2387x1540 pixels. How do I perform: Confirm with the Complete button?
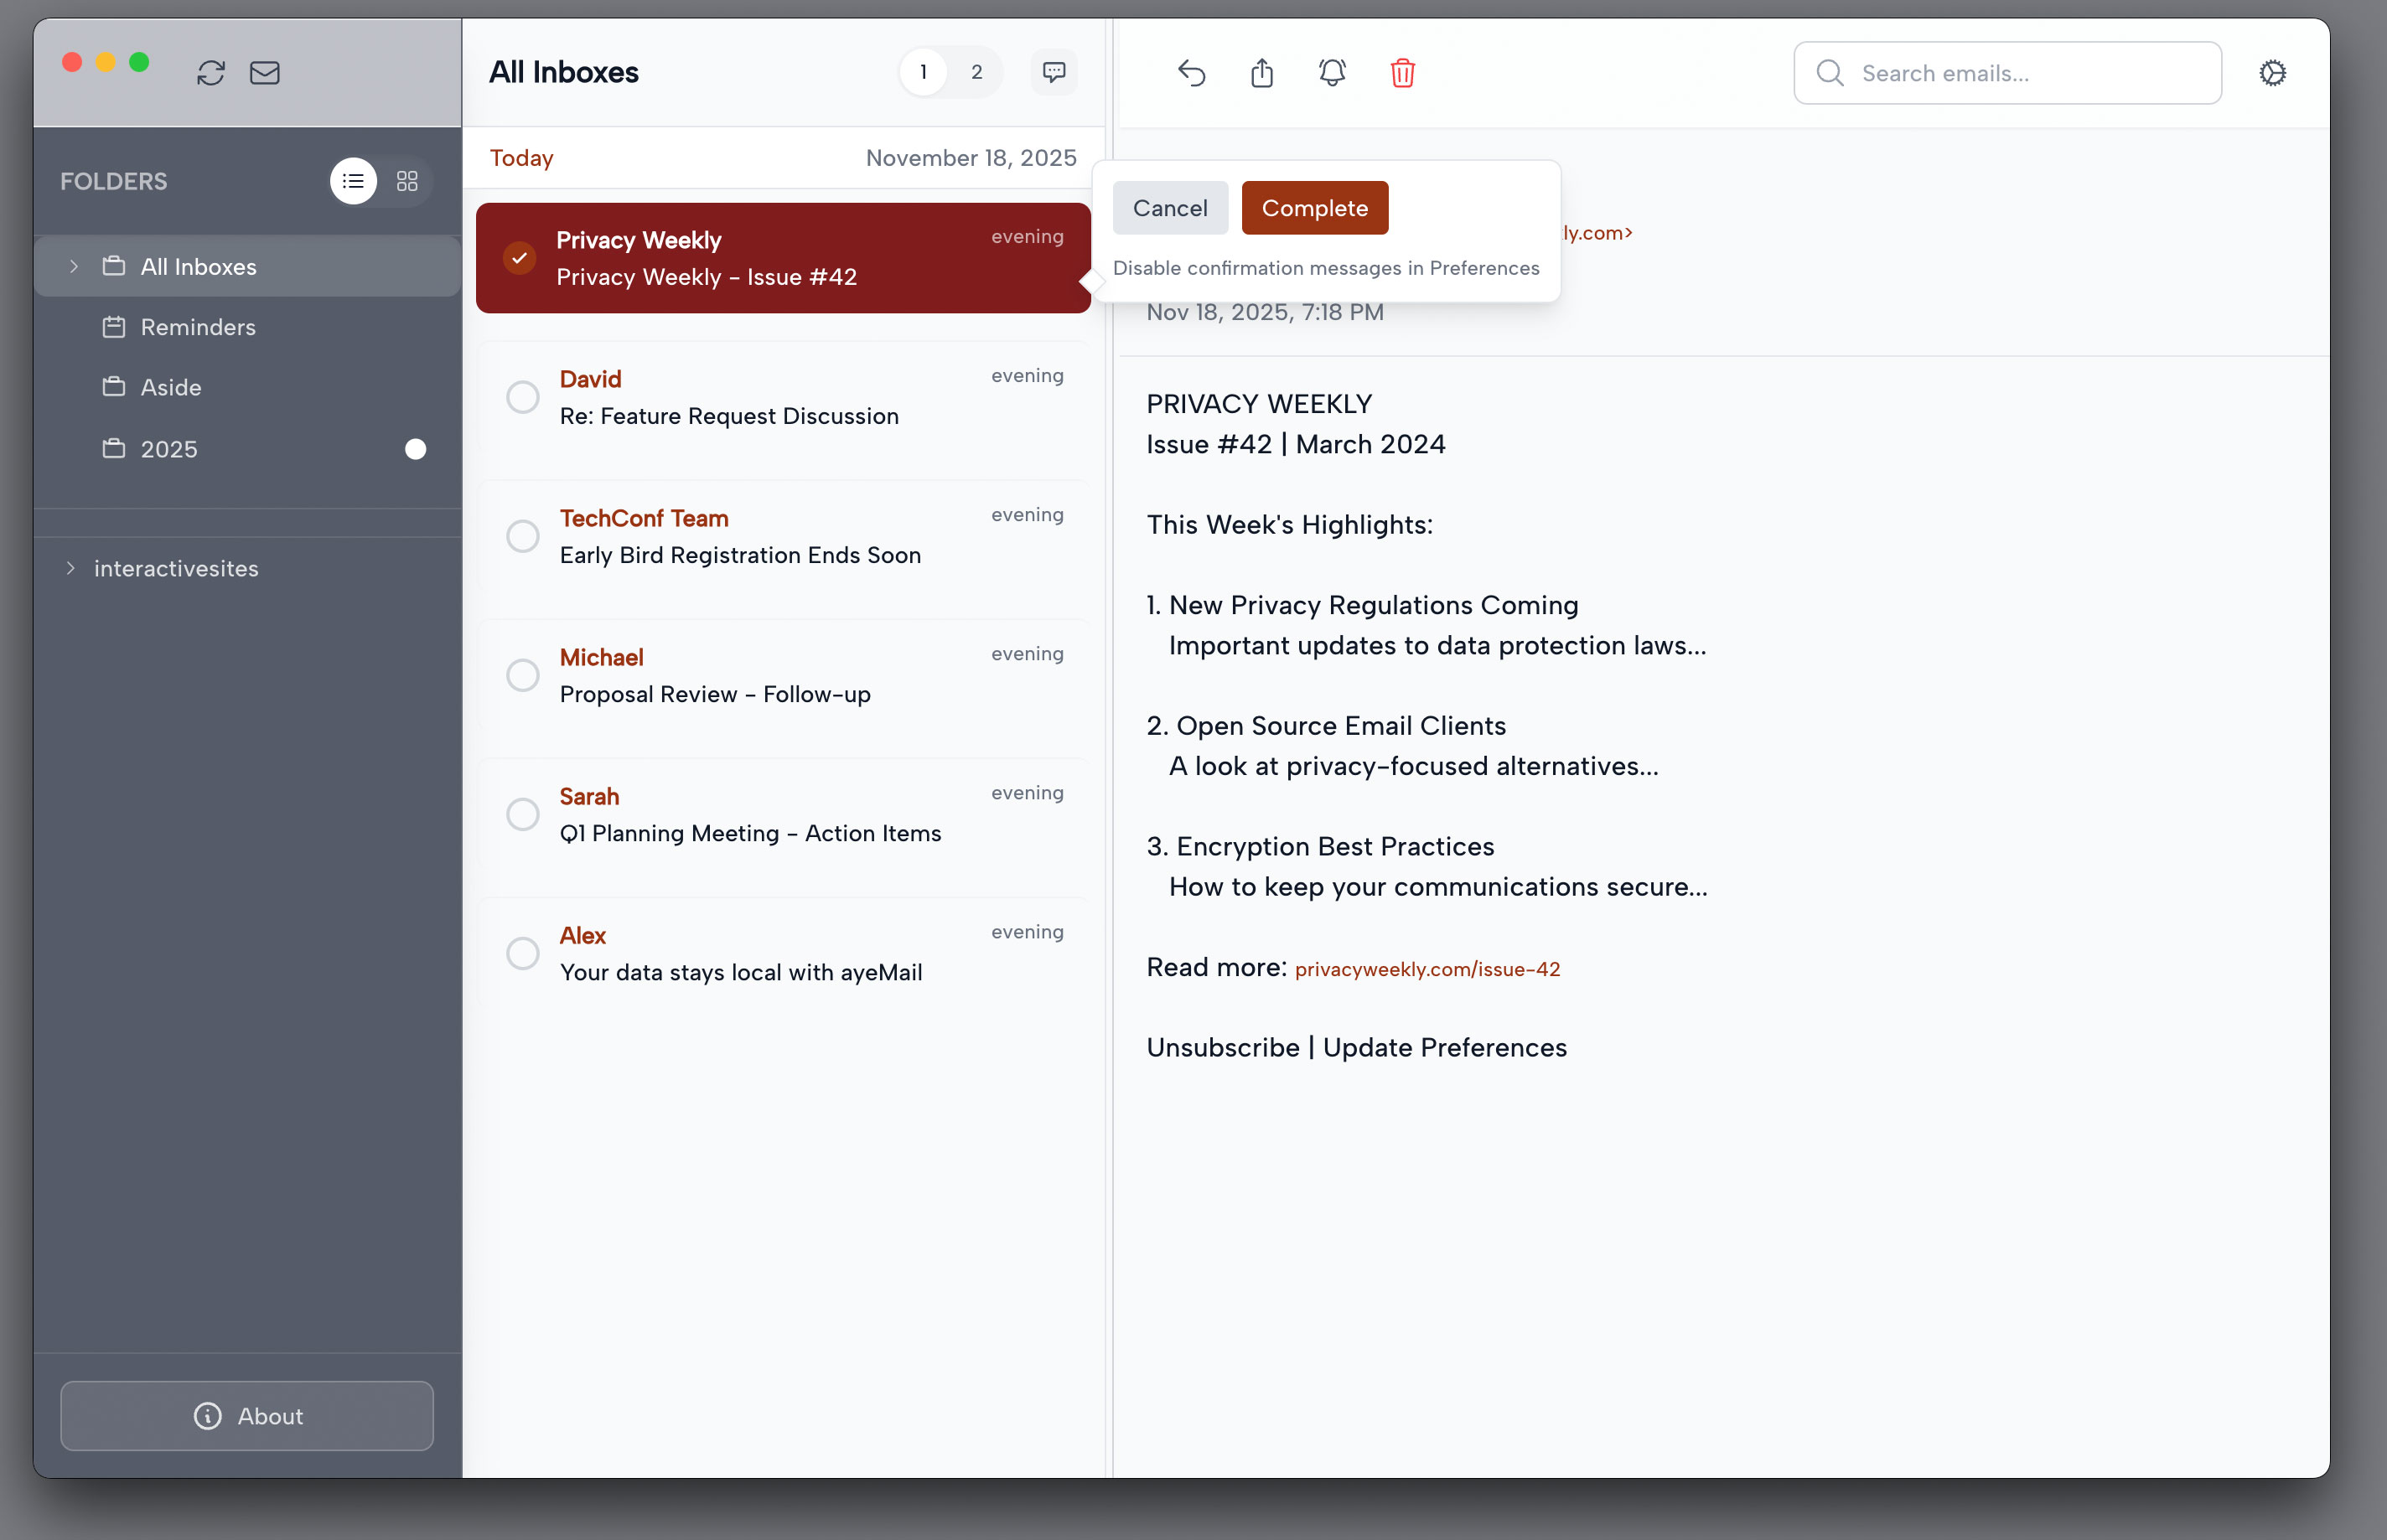coord(1314,207)
